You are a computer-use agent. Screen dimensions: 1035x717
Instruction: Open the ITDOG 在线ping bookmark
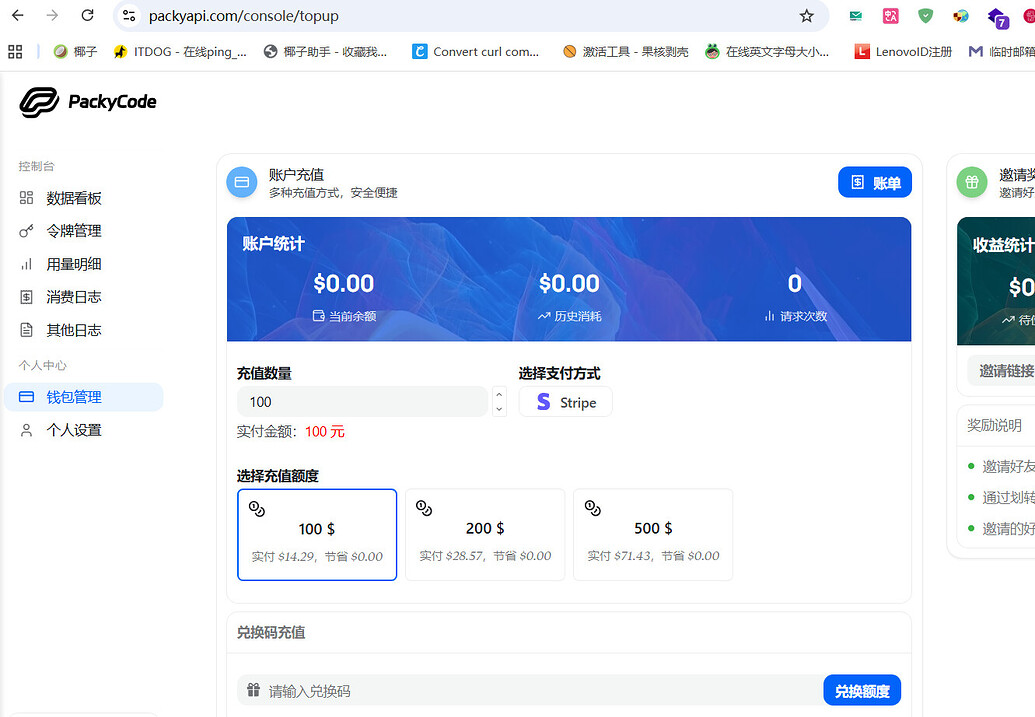180,51
